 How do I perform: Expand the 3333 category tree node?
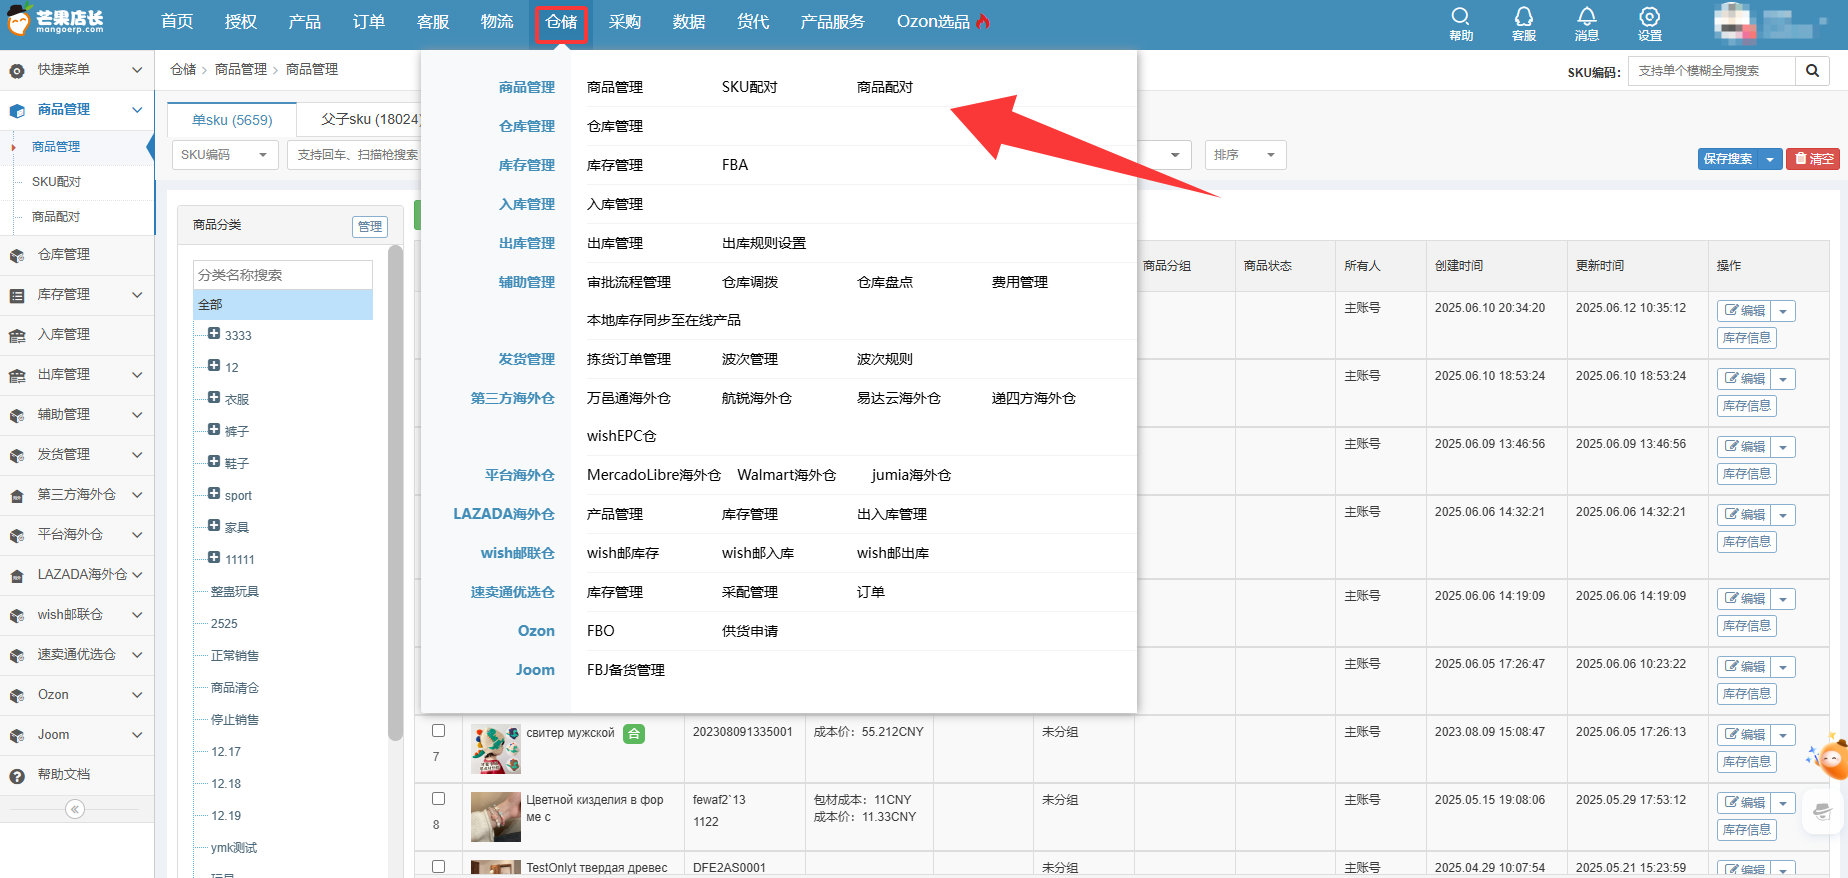(x=214, y=334)
